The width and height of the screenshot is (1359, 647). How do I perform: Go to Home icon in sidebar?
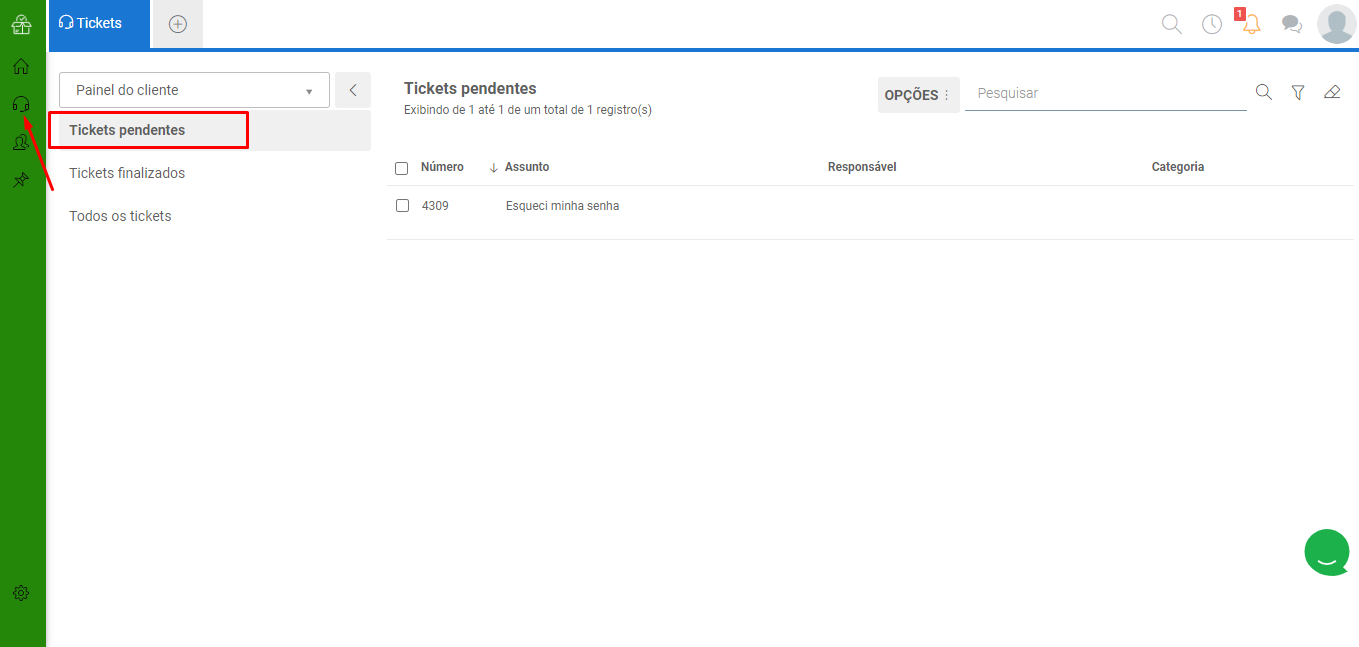tap(21, 66)
